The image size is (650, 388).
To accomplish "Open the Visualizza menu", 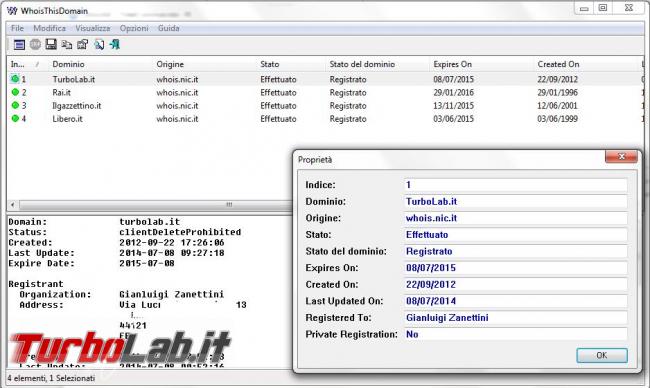I will click(93, 28).
